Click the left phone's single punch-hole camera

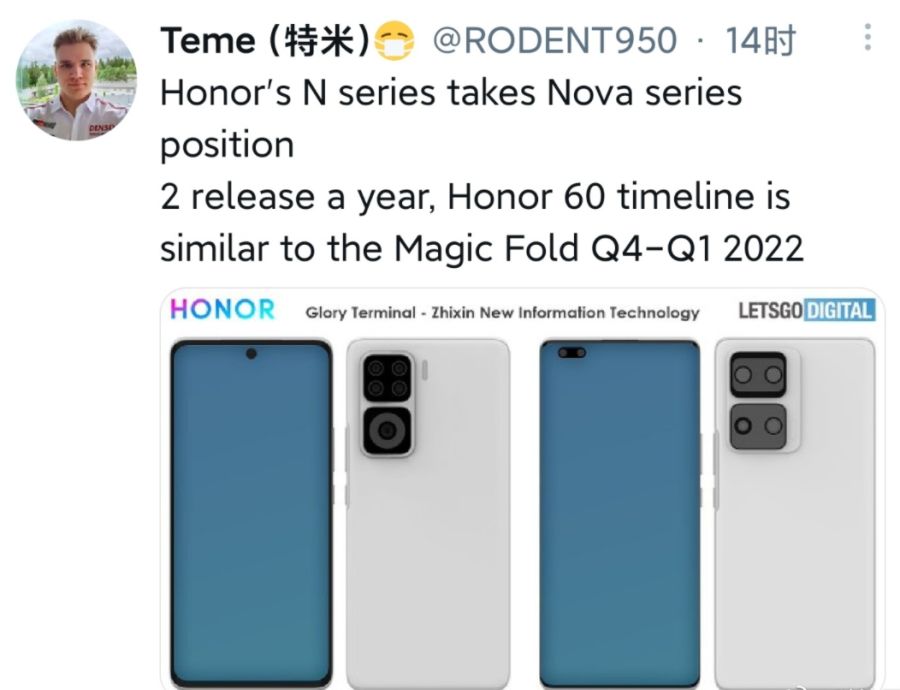(x=251, y=354)
